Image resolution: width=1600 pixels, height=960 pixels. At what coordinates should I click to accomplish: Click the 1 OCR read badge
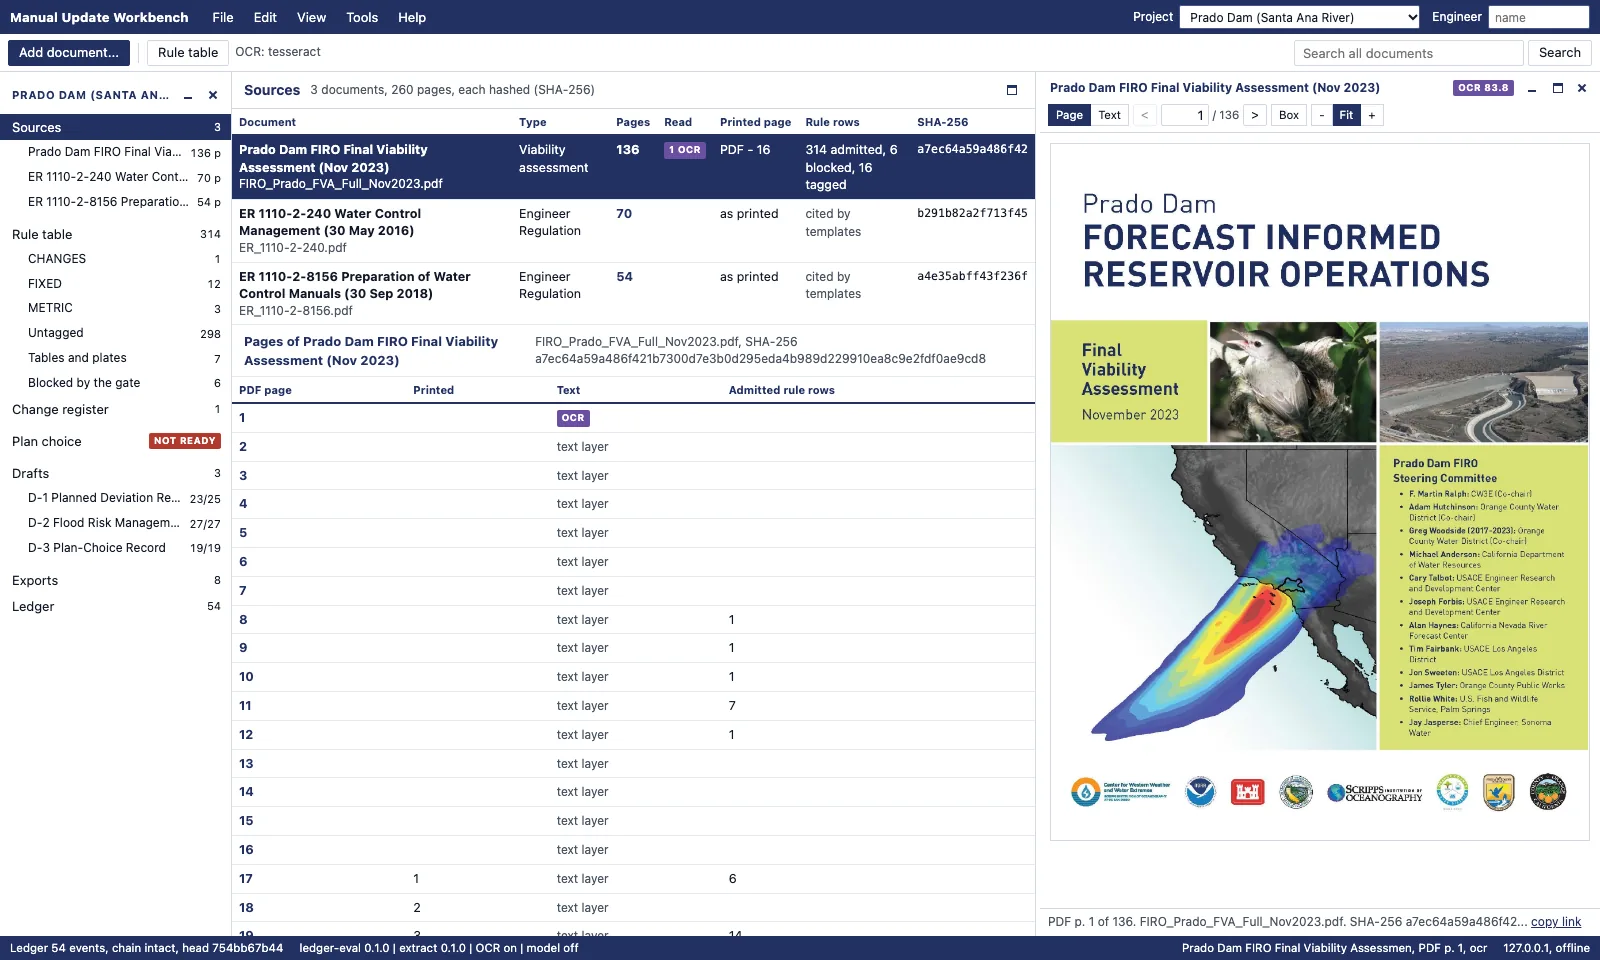[x=685, y=150]
